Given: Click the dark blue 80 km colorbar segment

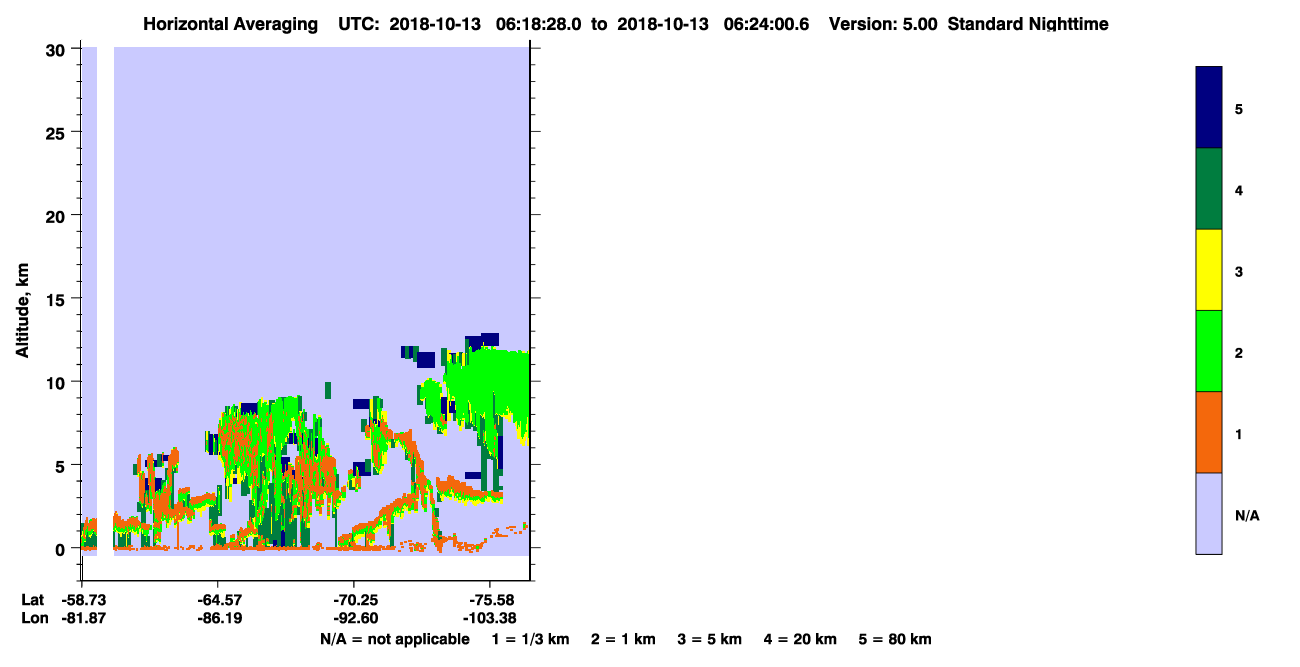Looking at the screenshot, I should click(x=1209, y=108).
